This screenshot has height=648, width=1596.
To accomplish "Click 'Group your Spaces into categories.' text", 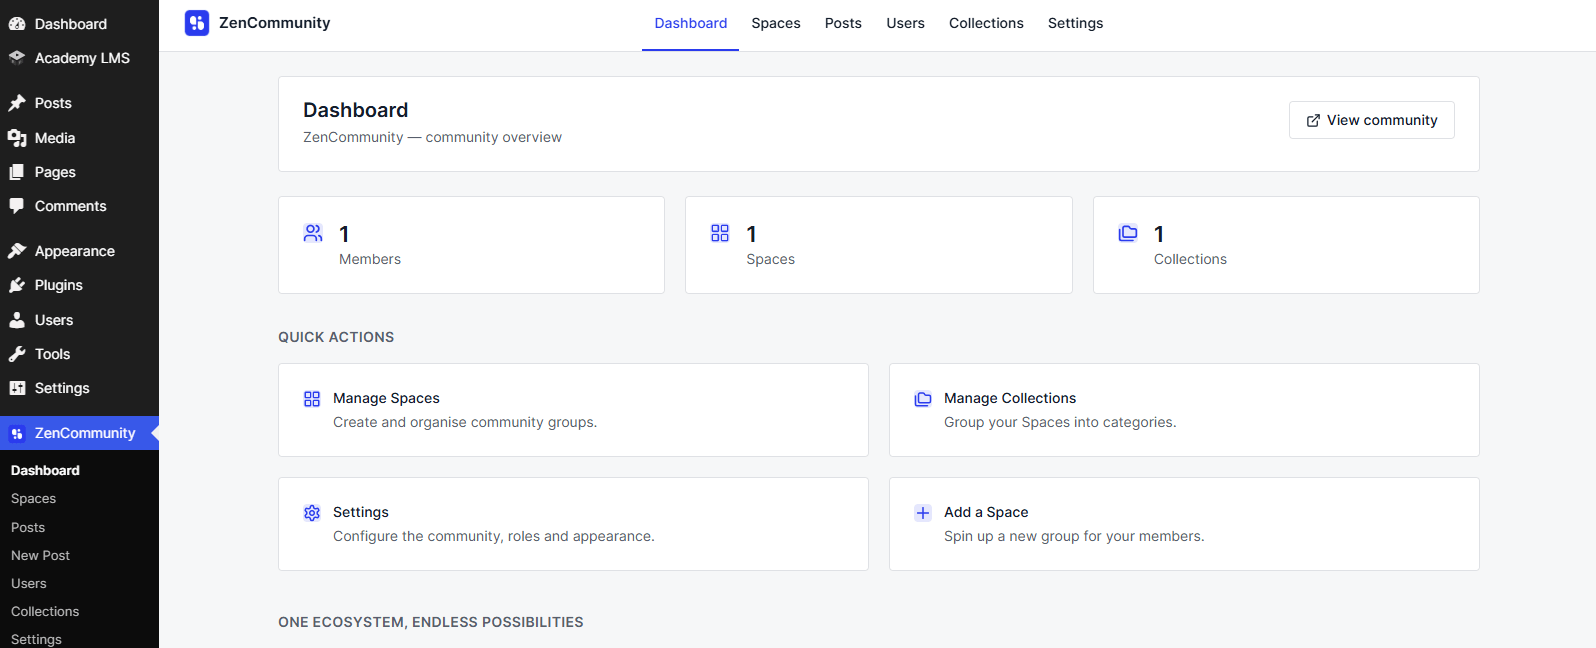I will click(x=1060, y=422).
